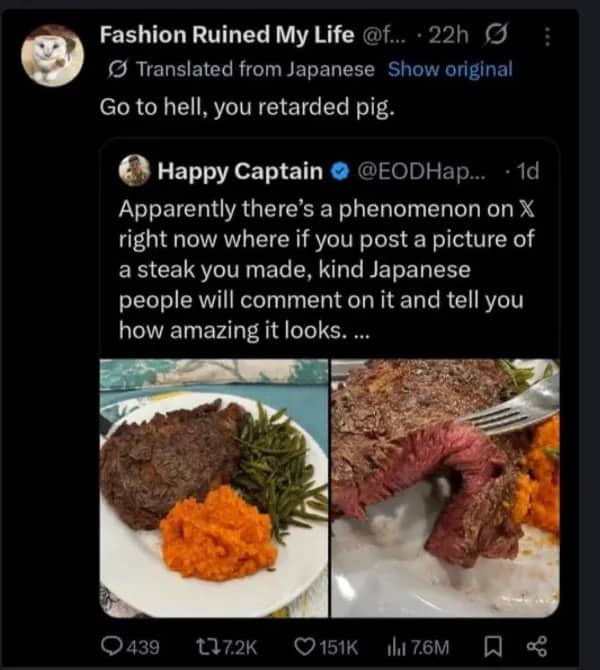Click the 22h timestamp
The image size is (600, 670).
point(447,37)
